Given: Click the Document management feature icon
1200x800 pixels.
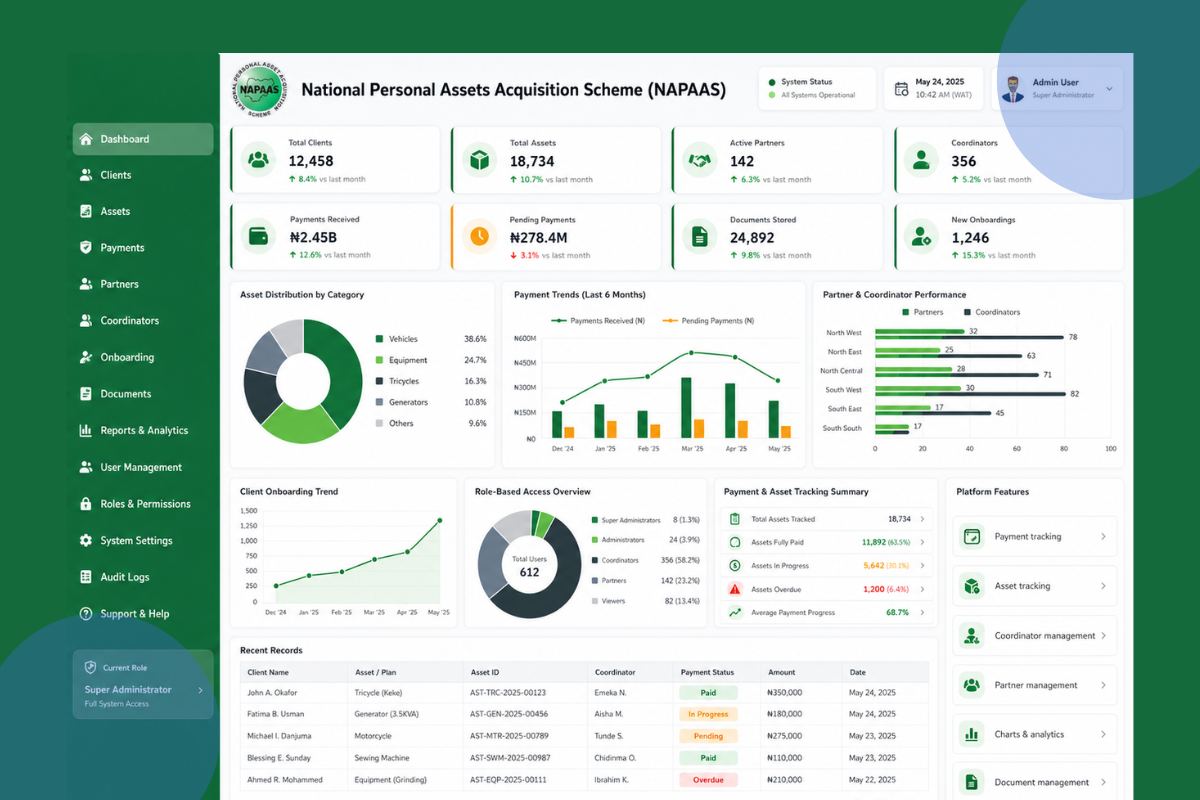Looking at the screenshot, I should click(970, 782).
